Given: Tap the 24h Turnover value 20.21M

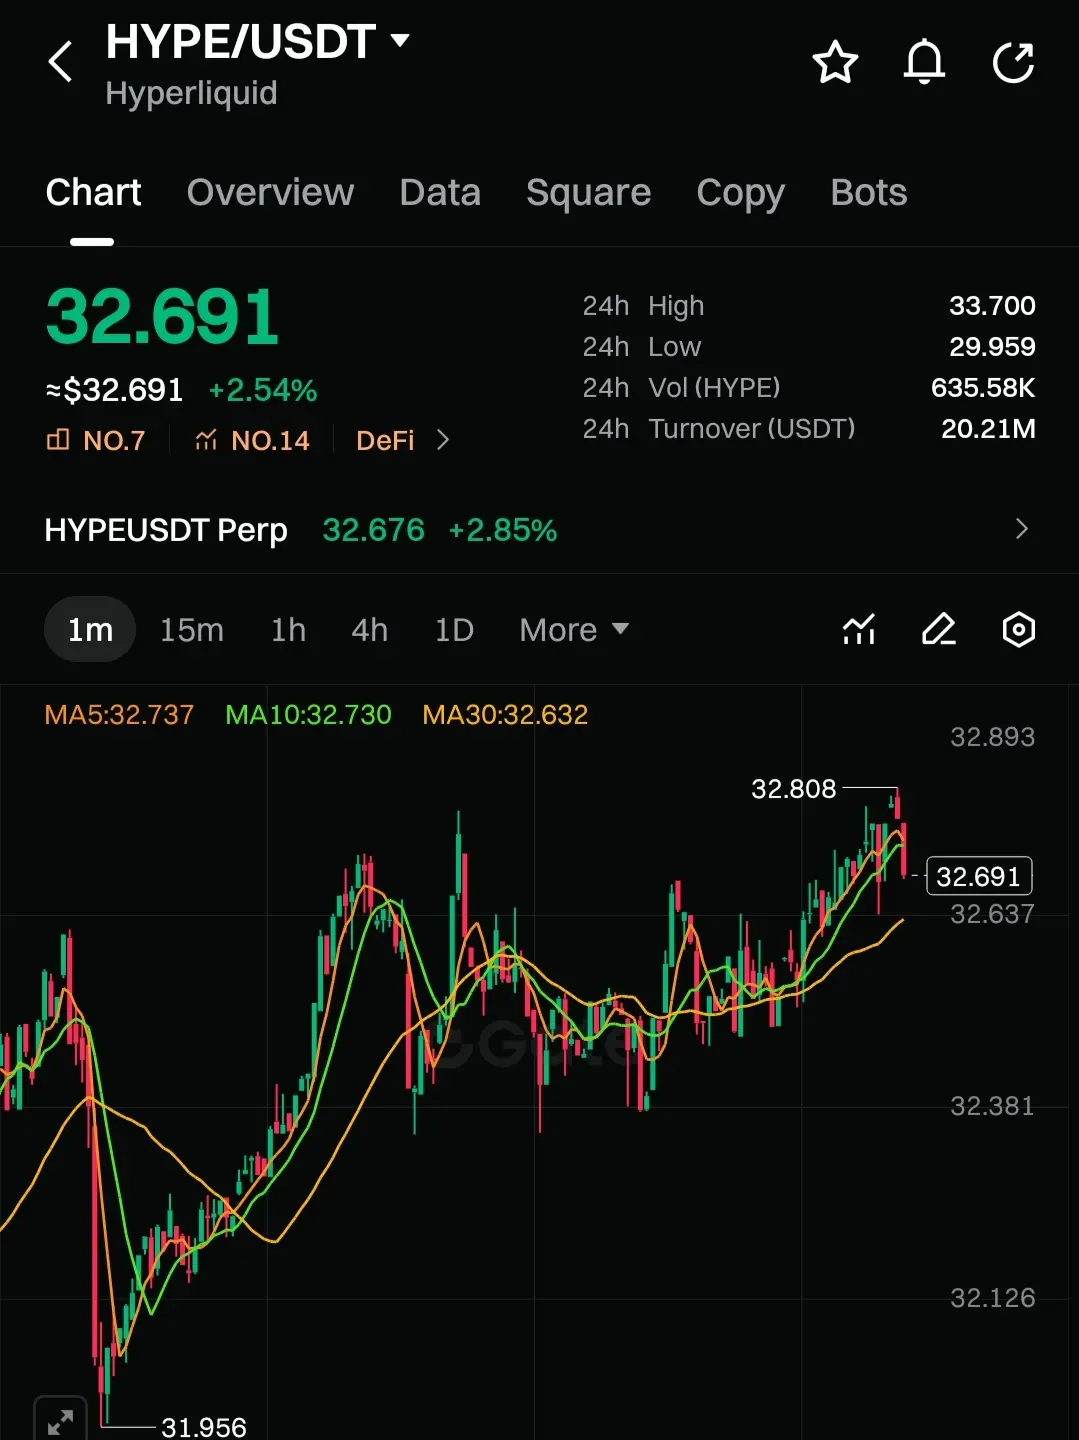Looking at the screenshot, I should (988, 429).
